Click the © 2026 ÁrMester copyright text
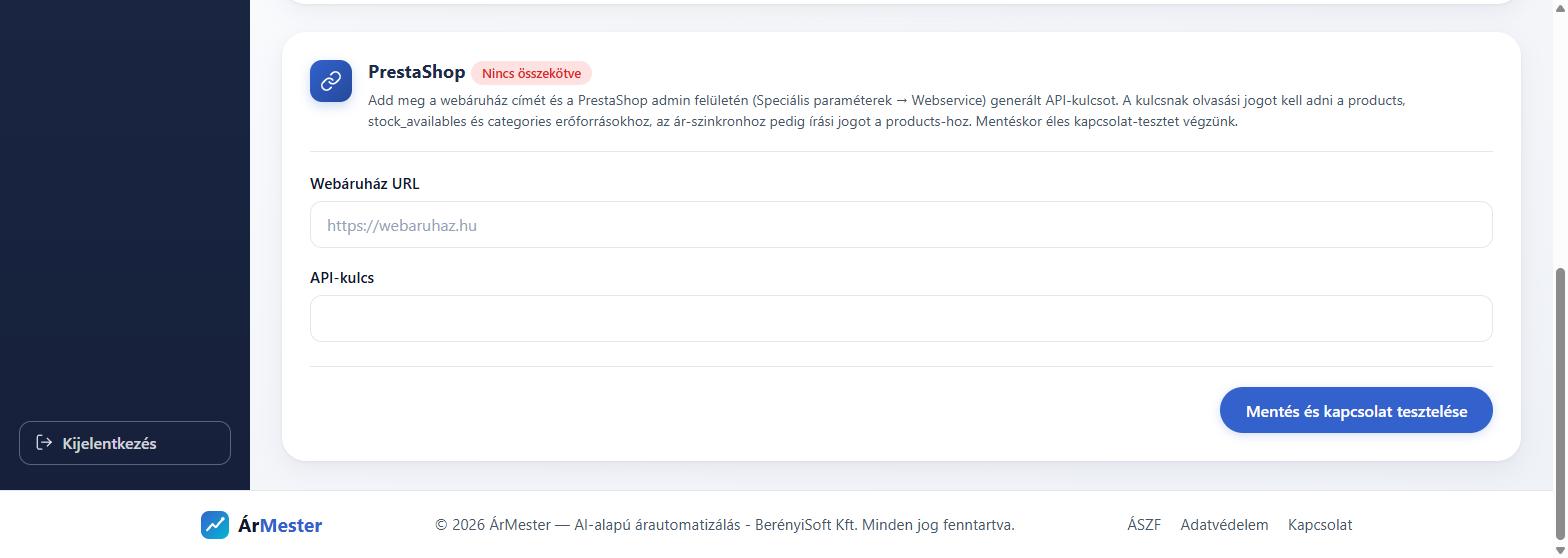The height and width of the screenshot is (558, 1568). (725, 525)
